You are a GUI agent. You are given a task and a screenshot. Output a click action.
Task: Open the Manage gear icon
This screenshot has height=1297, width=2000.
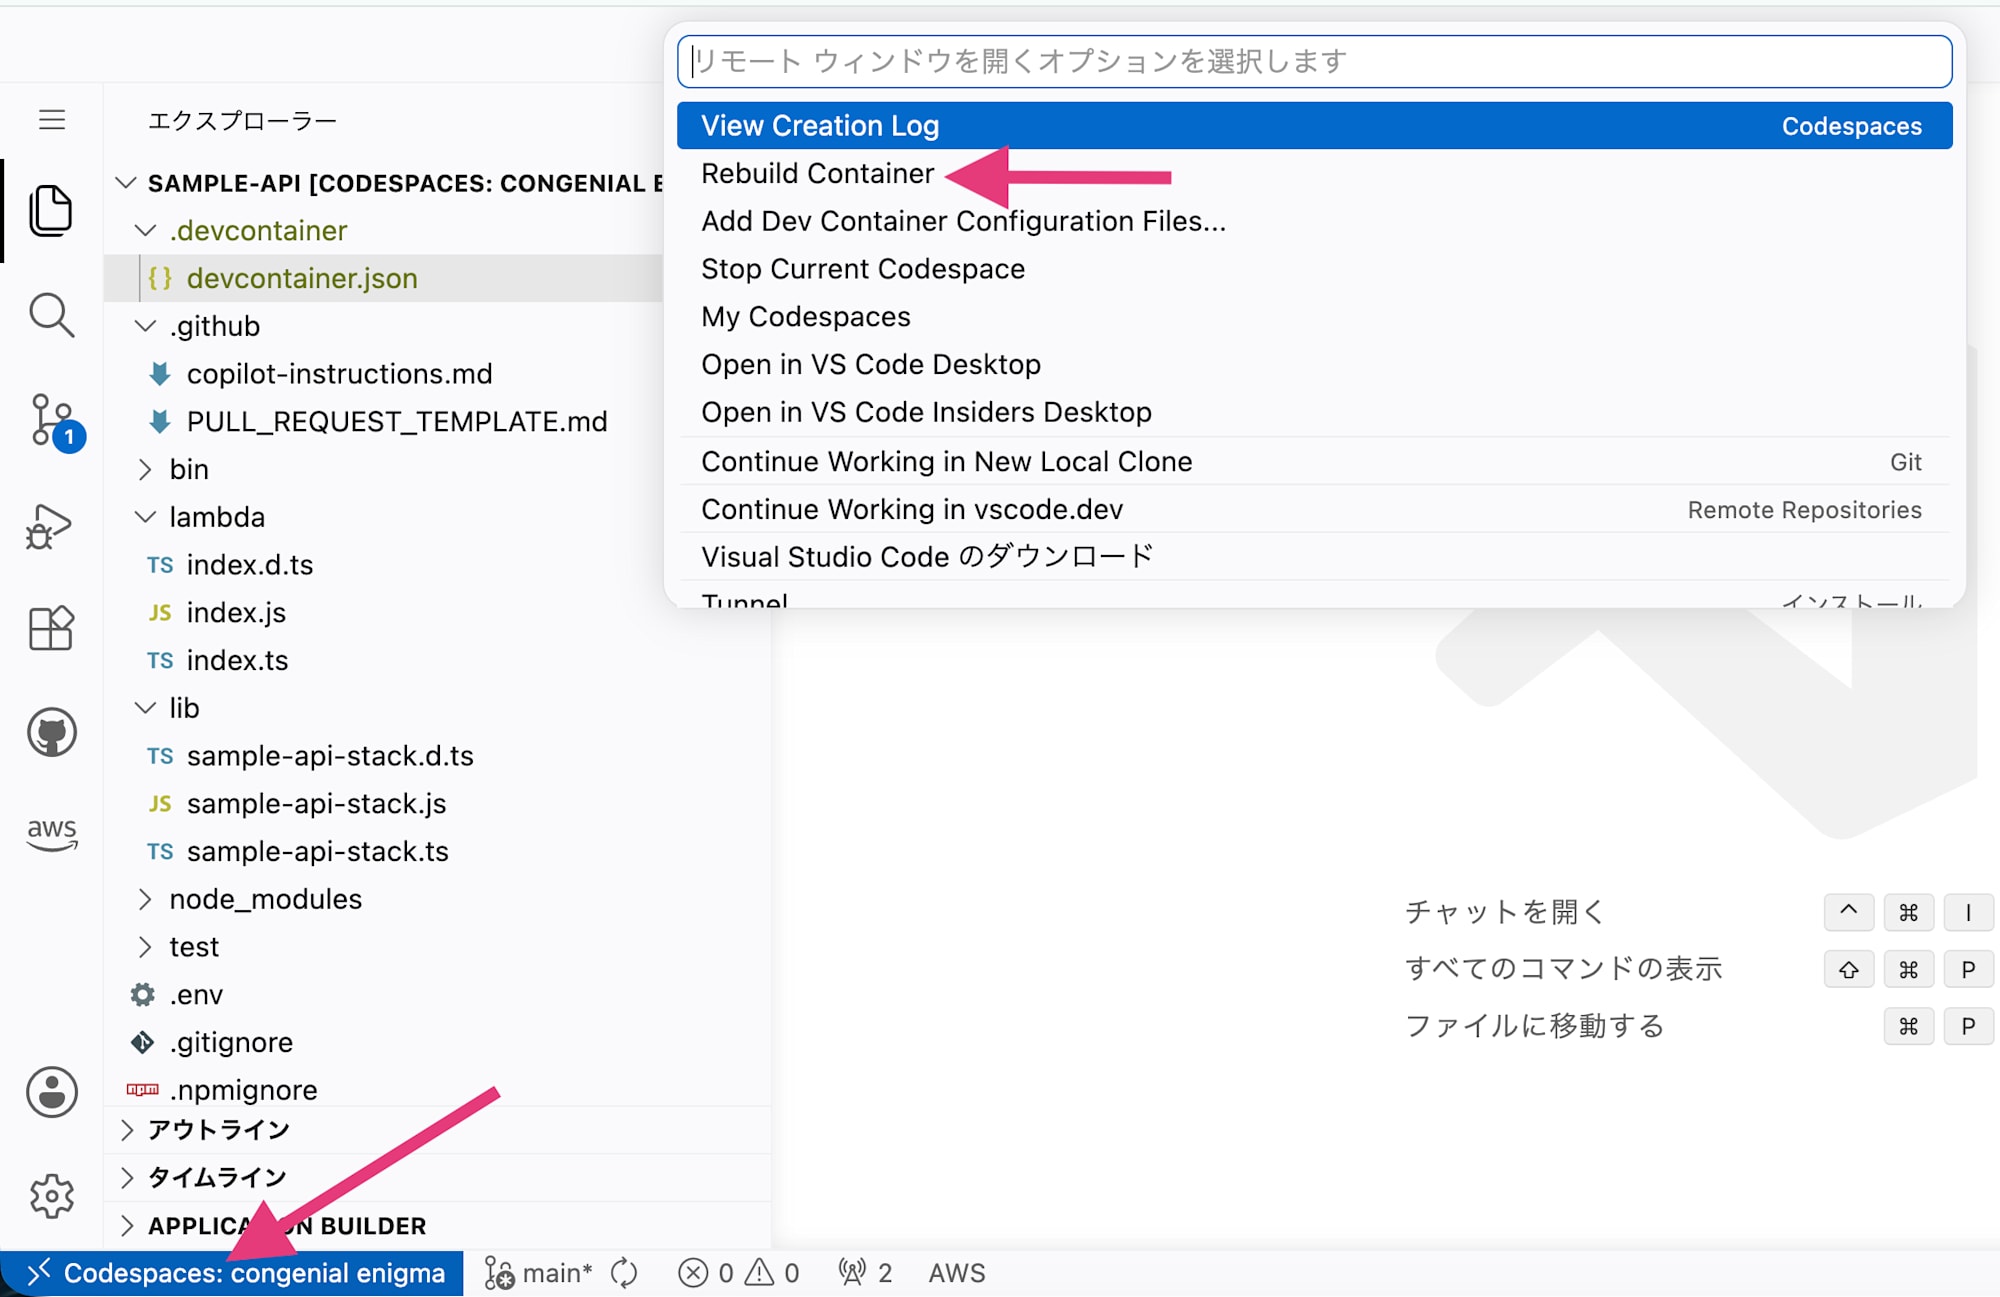[52, 1196]
